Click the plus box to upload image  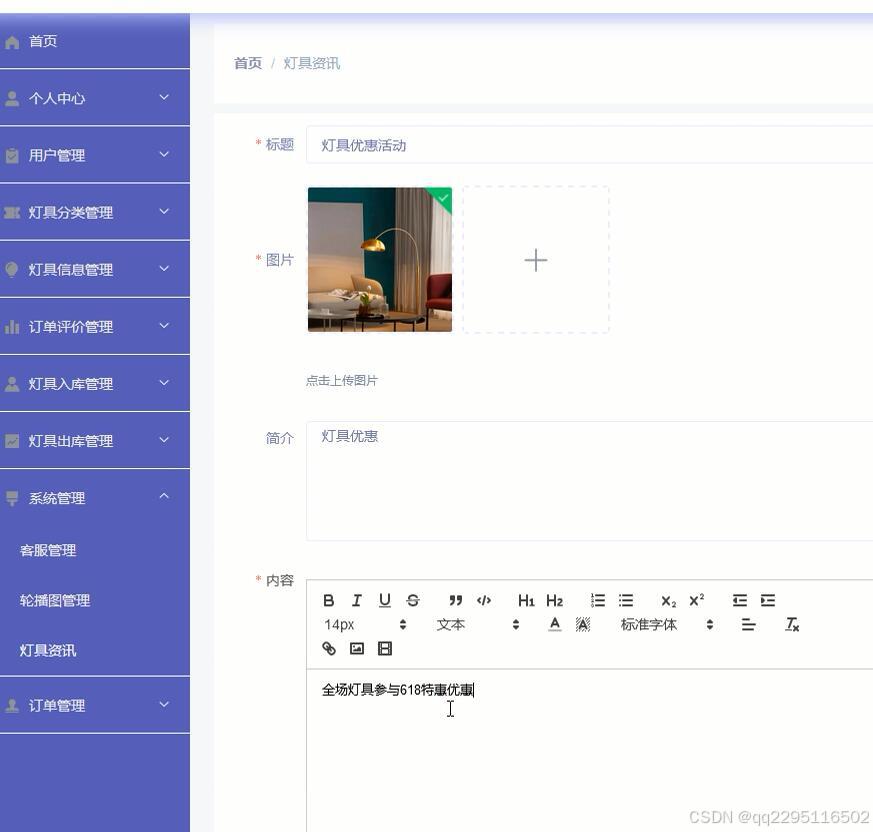(x=536, y=260)
